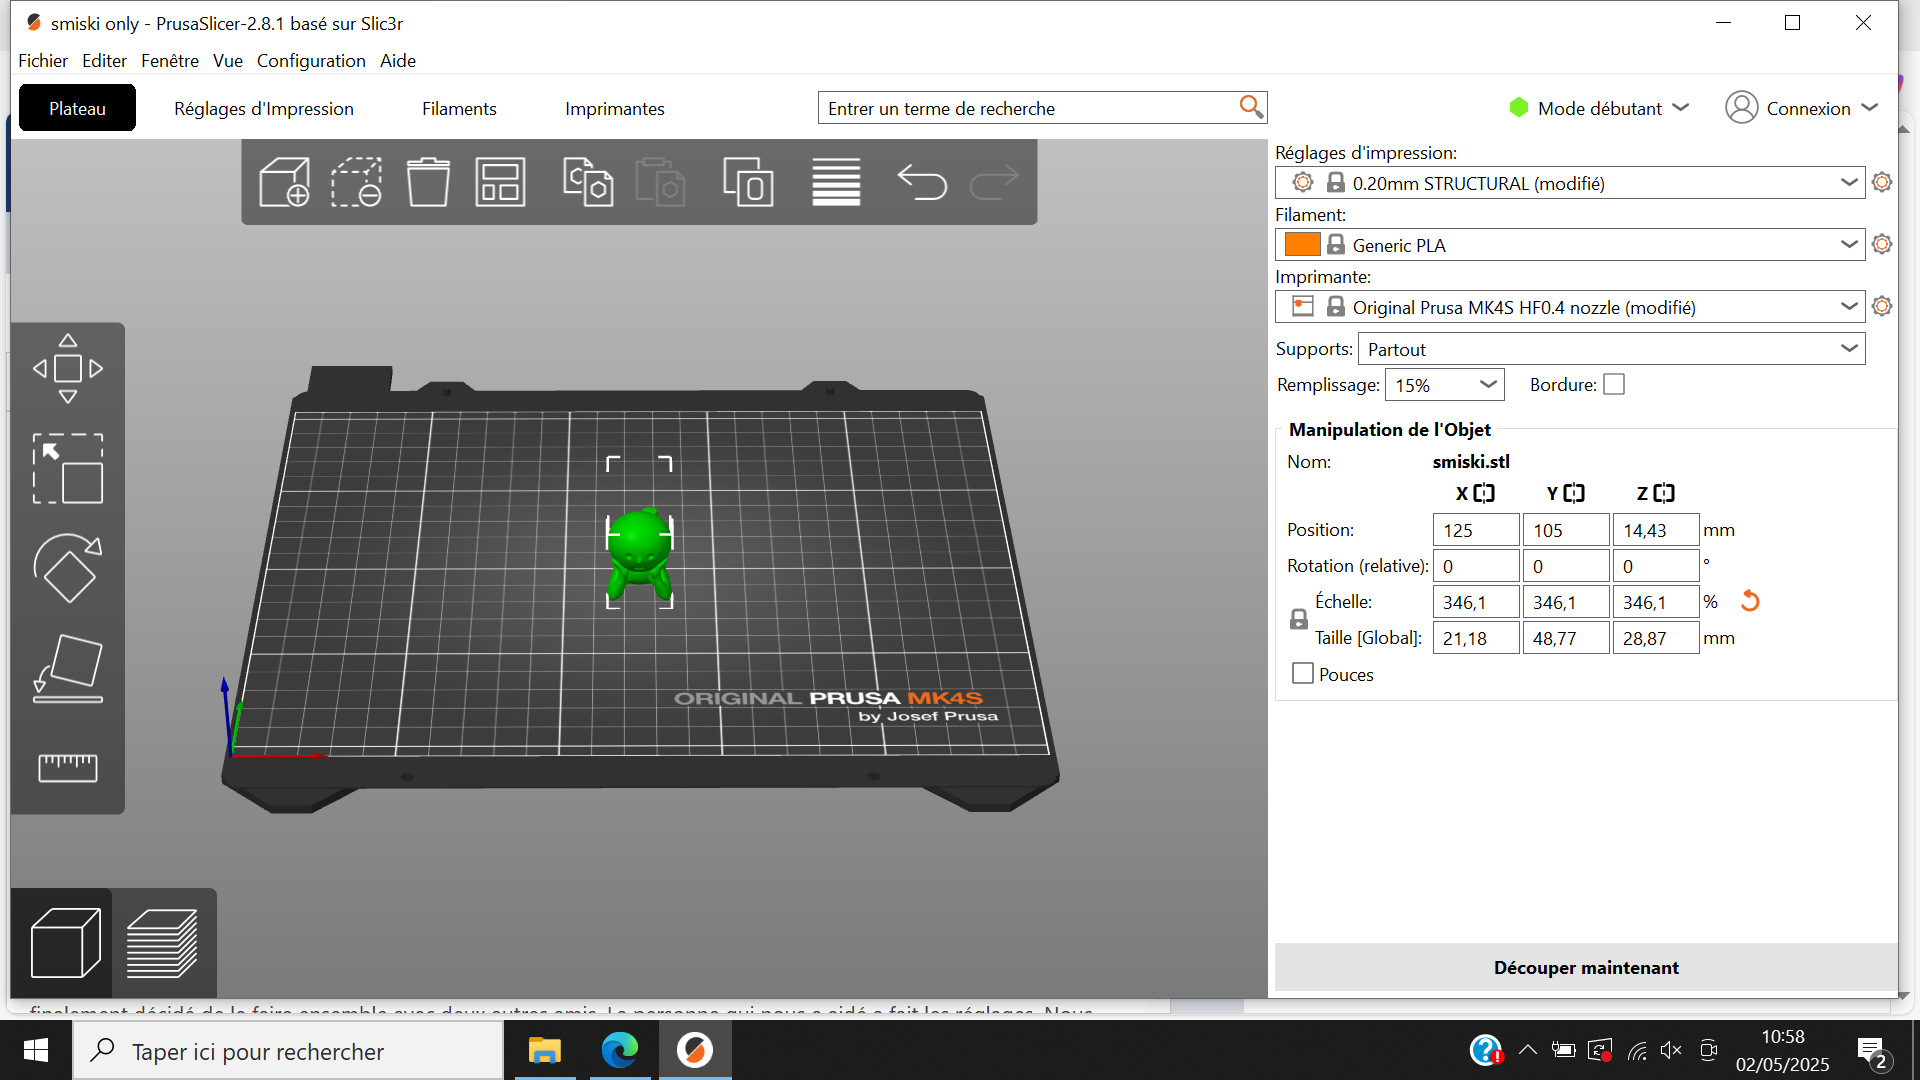
Task: Click the search term input field
Action: 1030,108
